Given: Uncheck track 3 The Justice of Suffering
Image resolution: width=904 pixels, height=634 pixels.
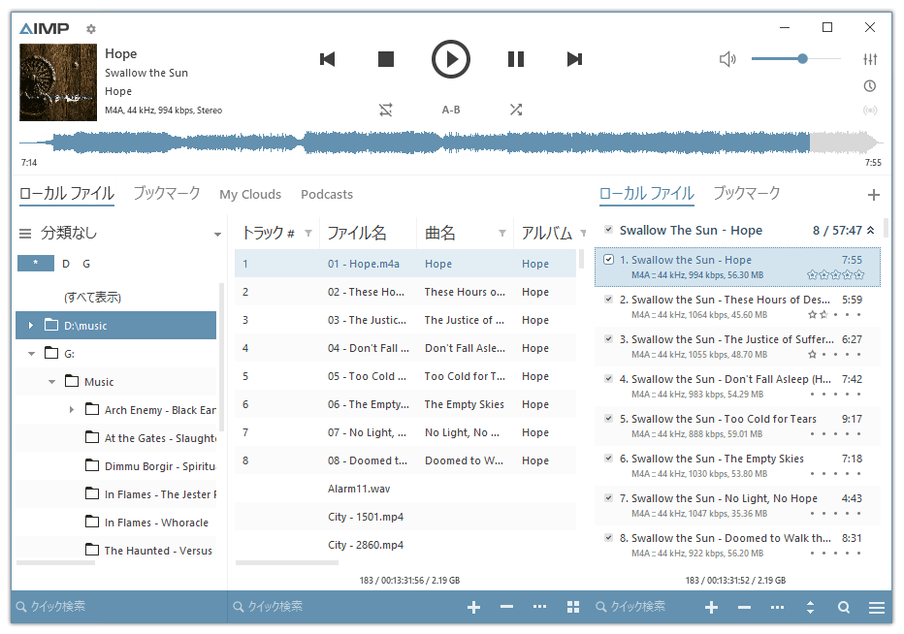Looking at the screenshot, I should 608,338.
